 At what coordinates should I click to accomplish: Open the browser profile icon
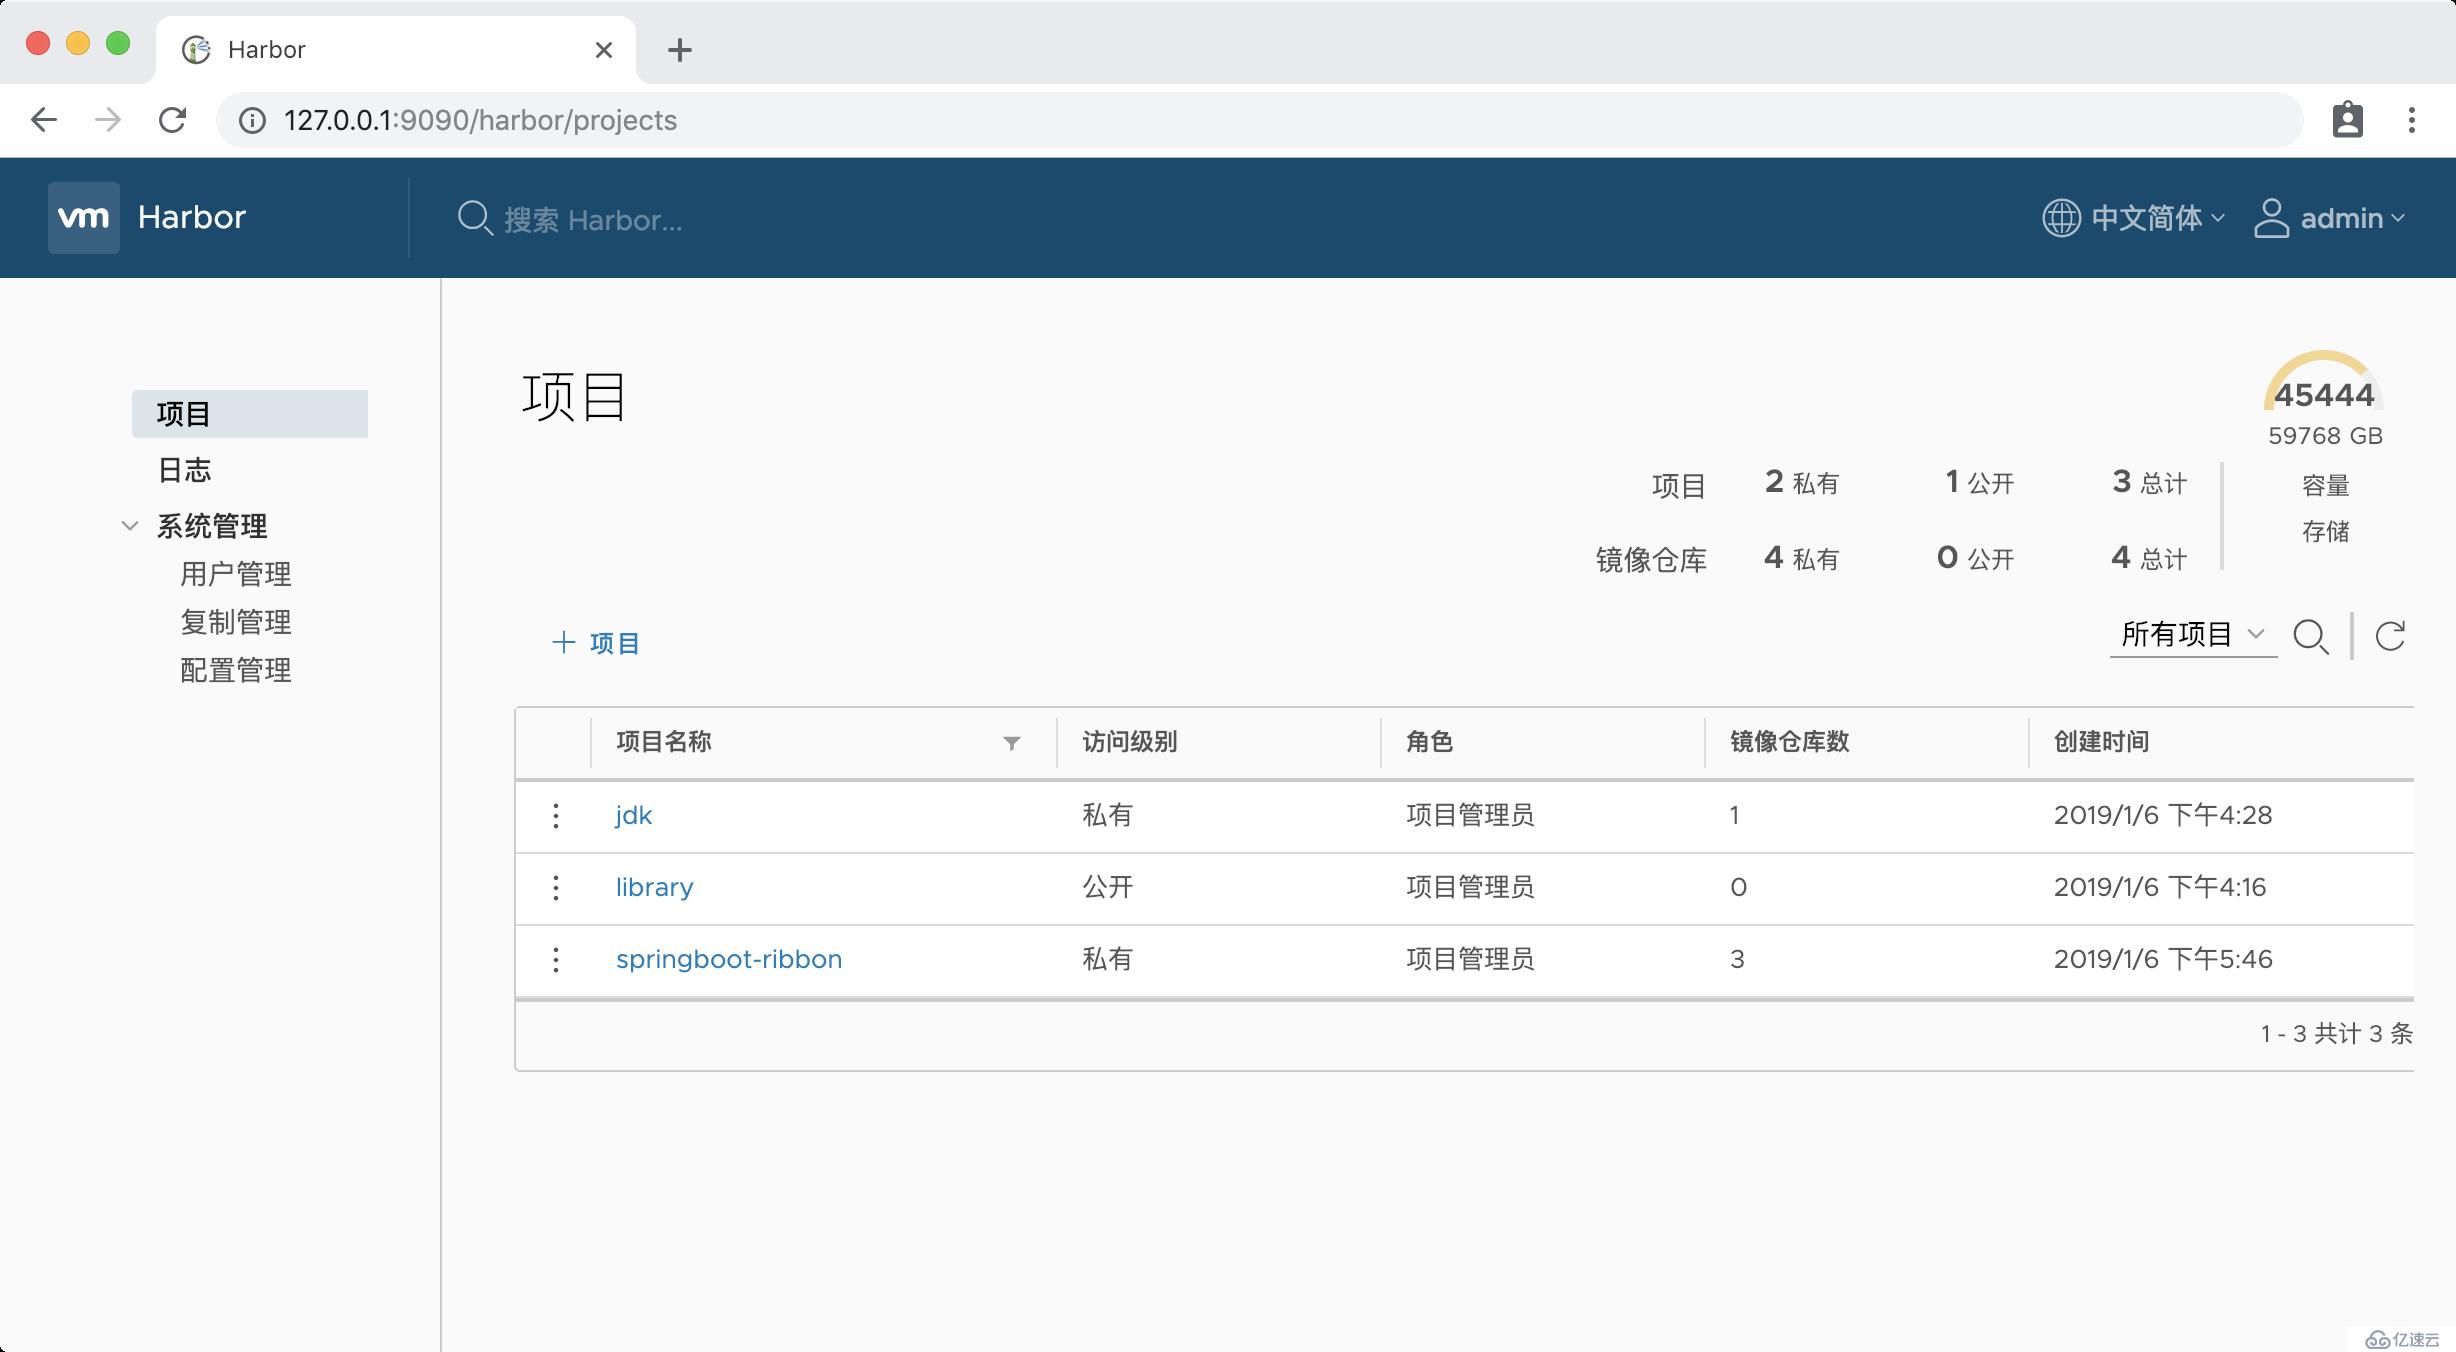tap(2348, 120)
